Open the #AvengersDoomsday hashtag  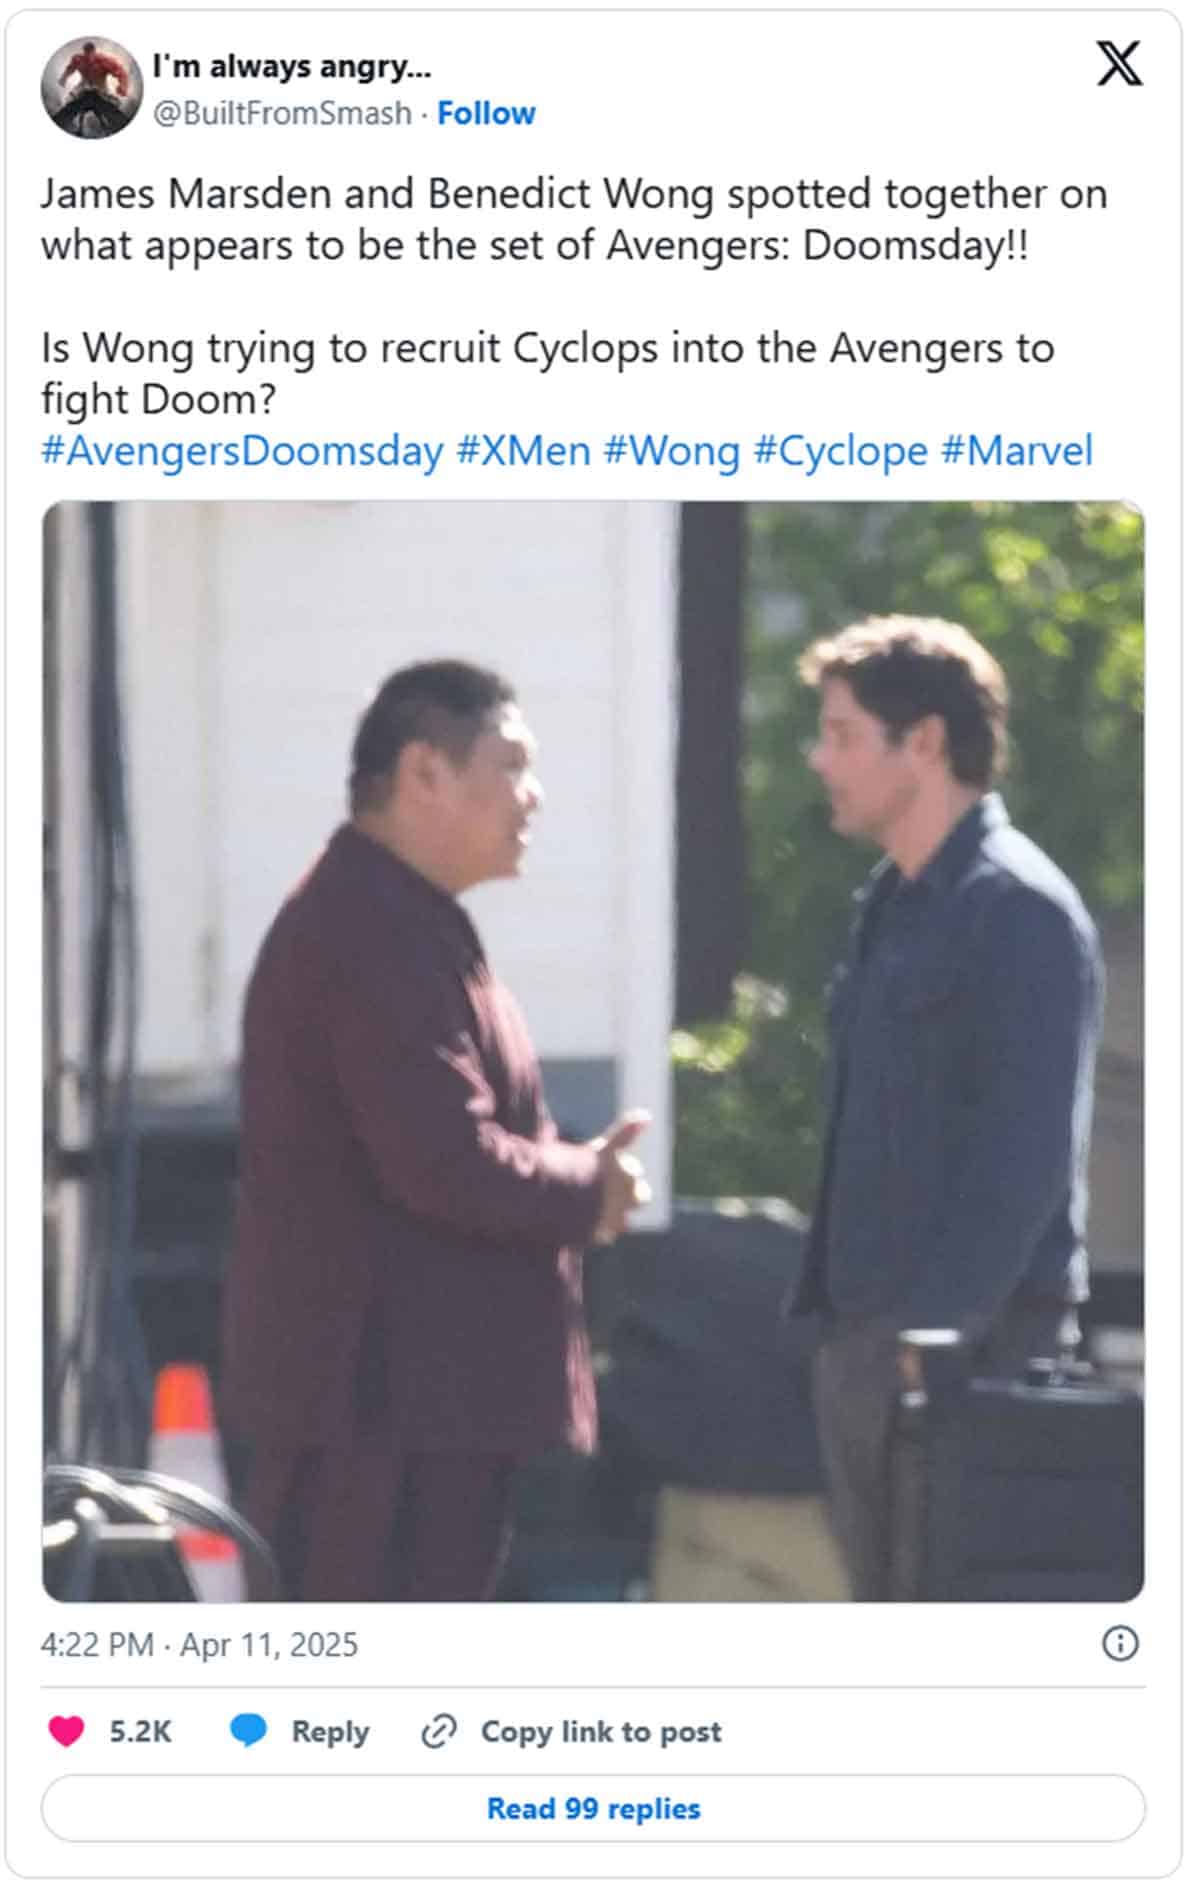[x=242, y=451]
